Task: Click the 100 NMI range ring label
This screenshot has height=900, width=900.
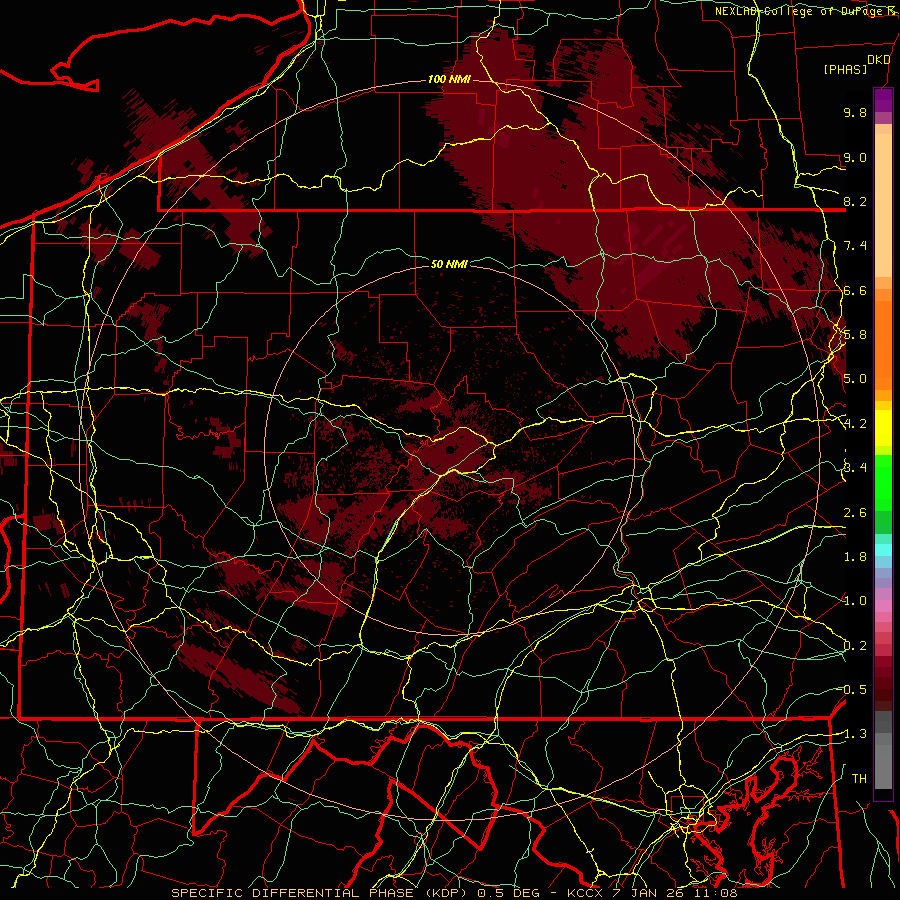Action: click(x=449, y=79)
